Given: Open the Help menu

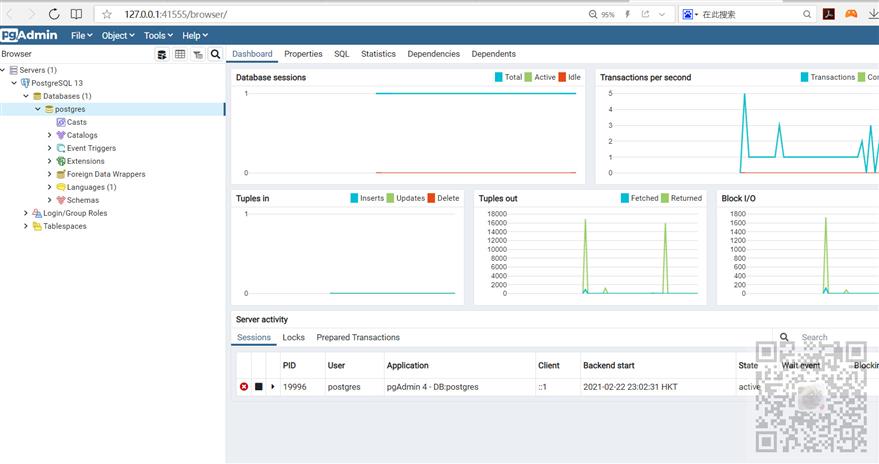Looking at the screenshot, I should click(195, 35).
